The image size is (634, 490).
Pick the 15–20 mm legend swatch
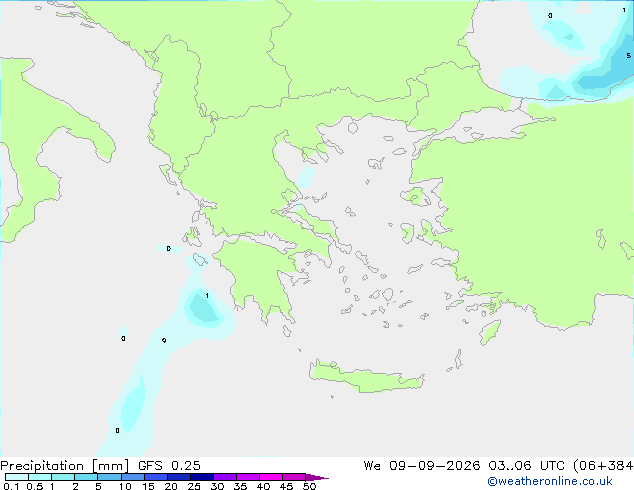[156, 477]
